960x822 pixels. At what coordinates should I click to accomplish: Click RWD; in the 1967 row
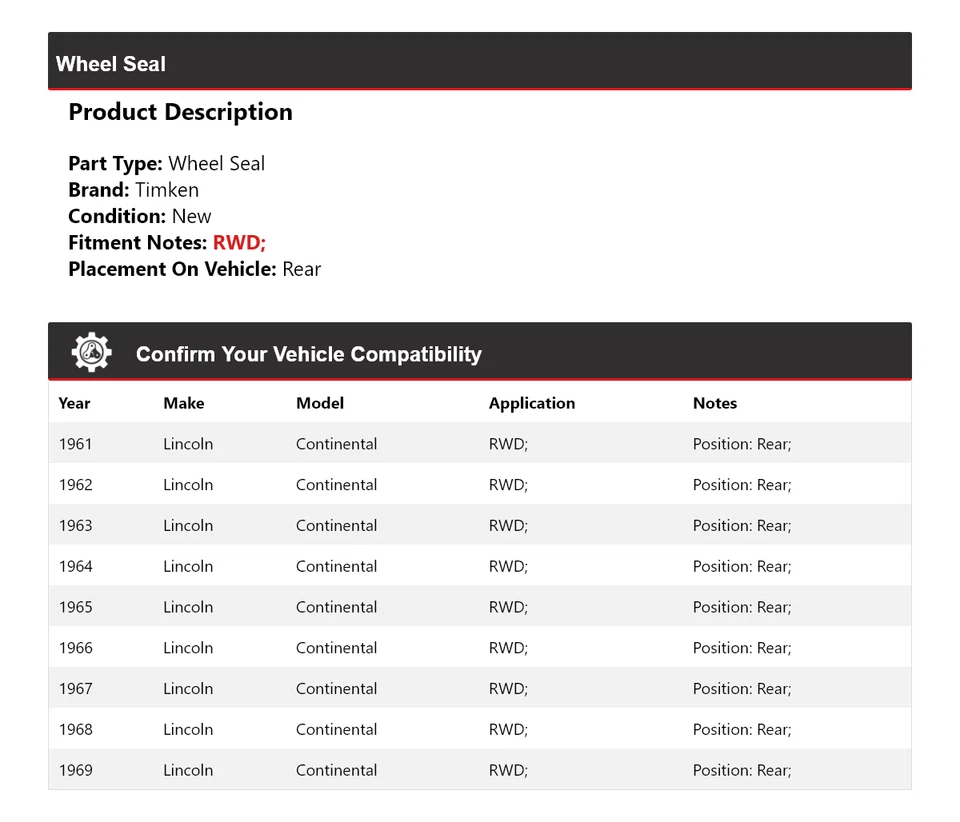pyautogui.click(x=508, y=689)
